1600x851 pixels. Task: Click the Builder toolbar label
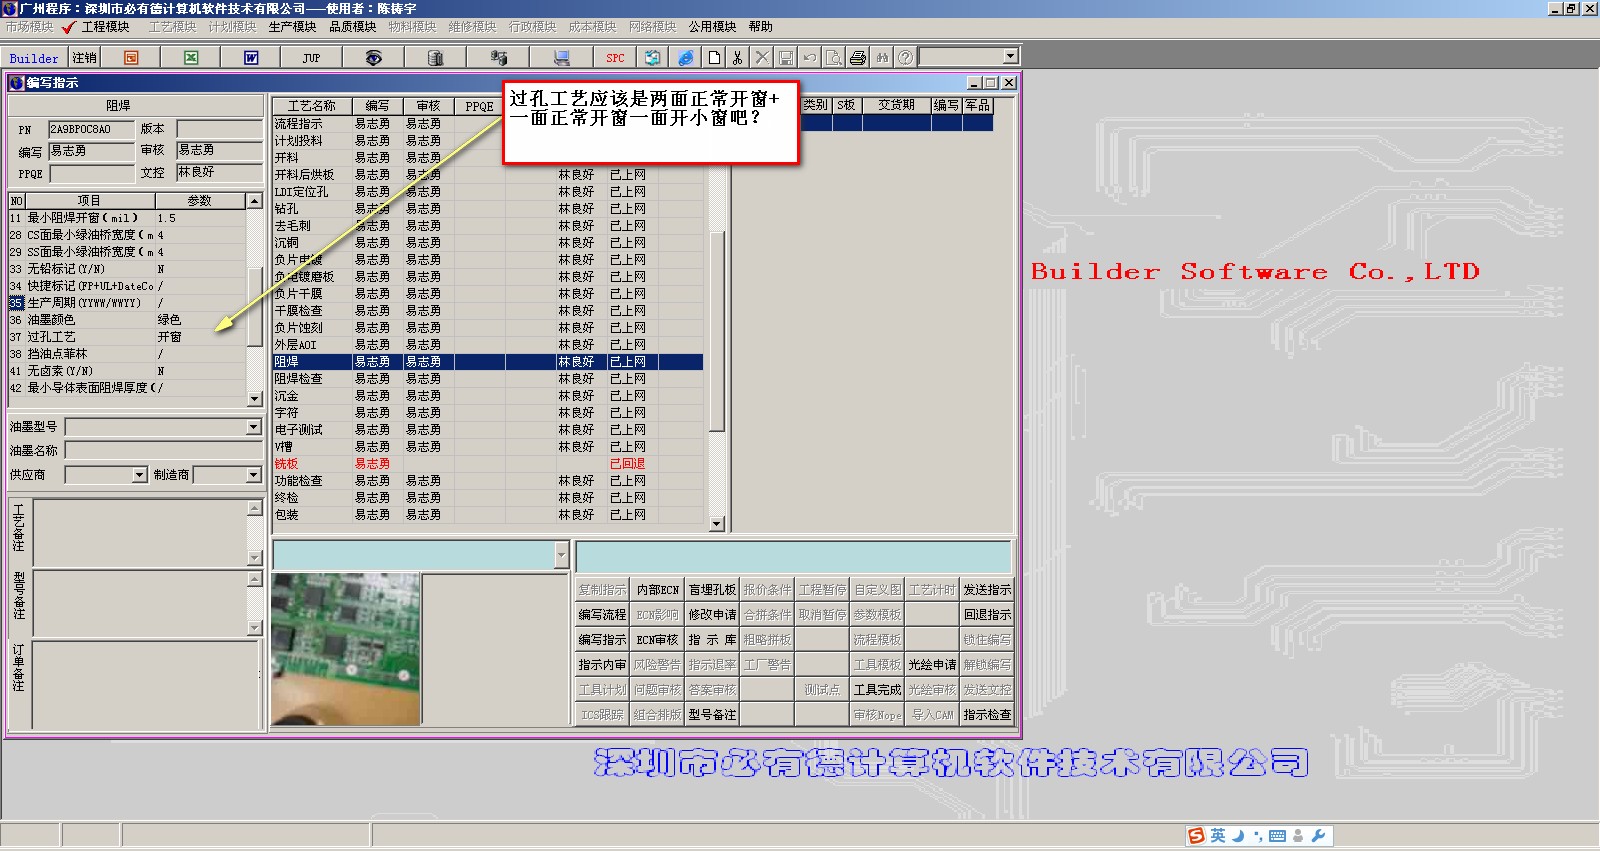pyautogui.click(x=34, y=58)
